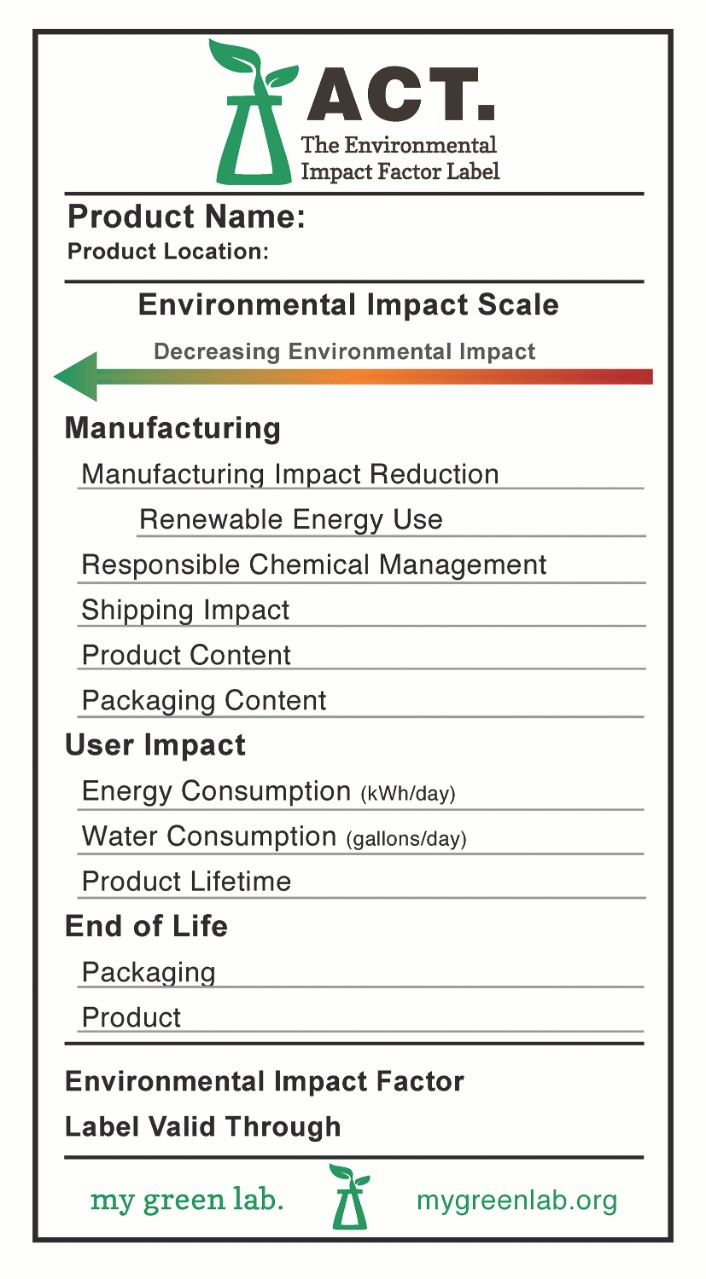Screen dimensions: 706x1279
Task: Click the Packaging Content row
Action: (204, 701)
